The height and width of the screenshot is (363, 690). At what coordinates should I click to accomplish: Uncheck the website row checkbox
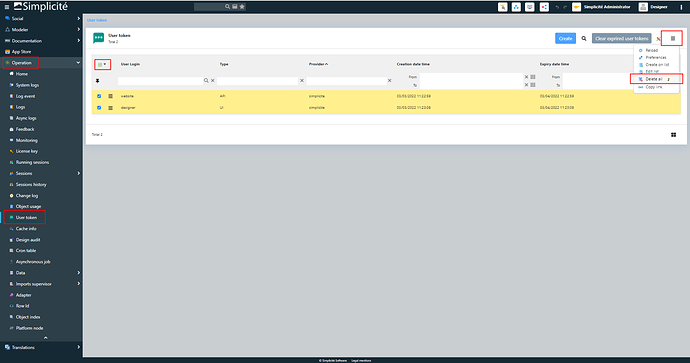click(x=99, y=96)
